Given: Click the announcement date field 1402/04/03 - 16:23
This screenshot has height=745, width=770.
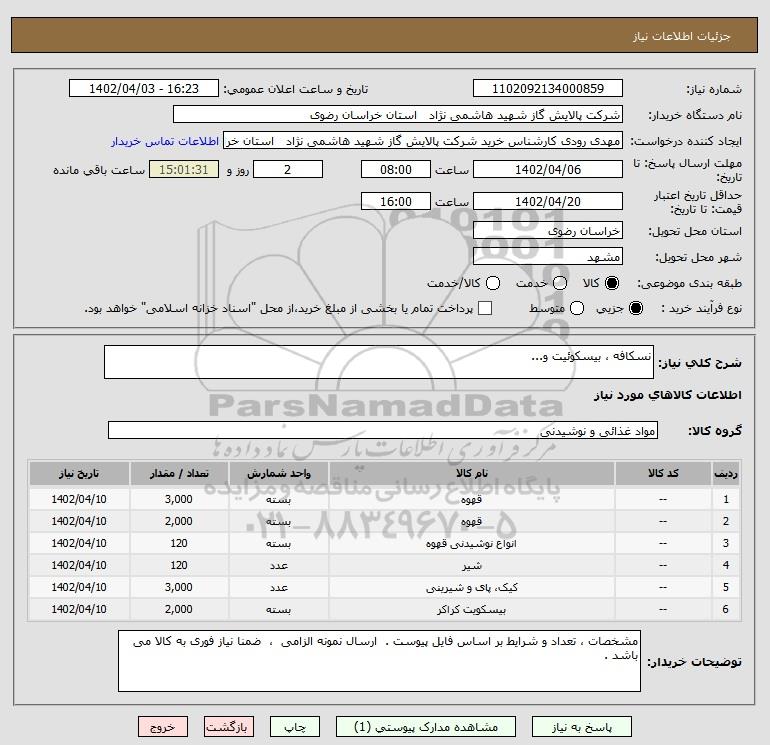Looking at the screenshot, I should point(144,89).
